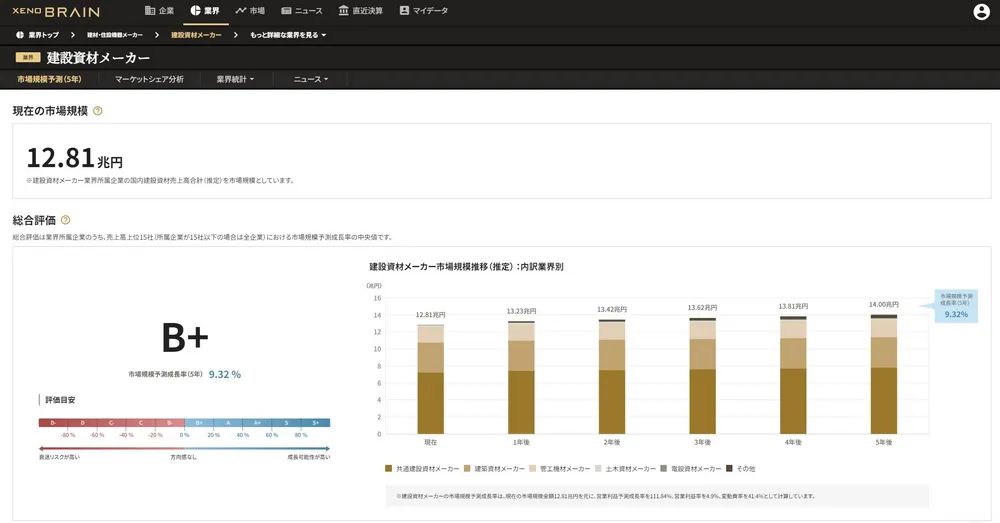Screen dimensions: 1000x523
Task: Click the 4年後 axis label
Action: (793, 442)
